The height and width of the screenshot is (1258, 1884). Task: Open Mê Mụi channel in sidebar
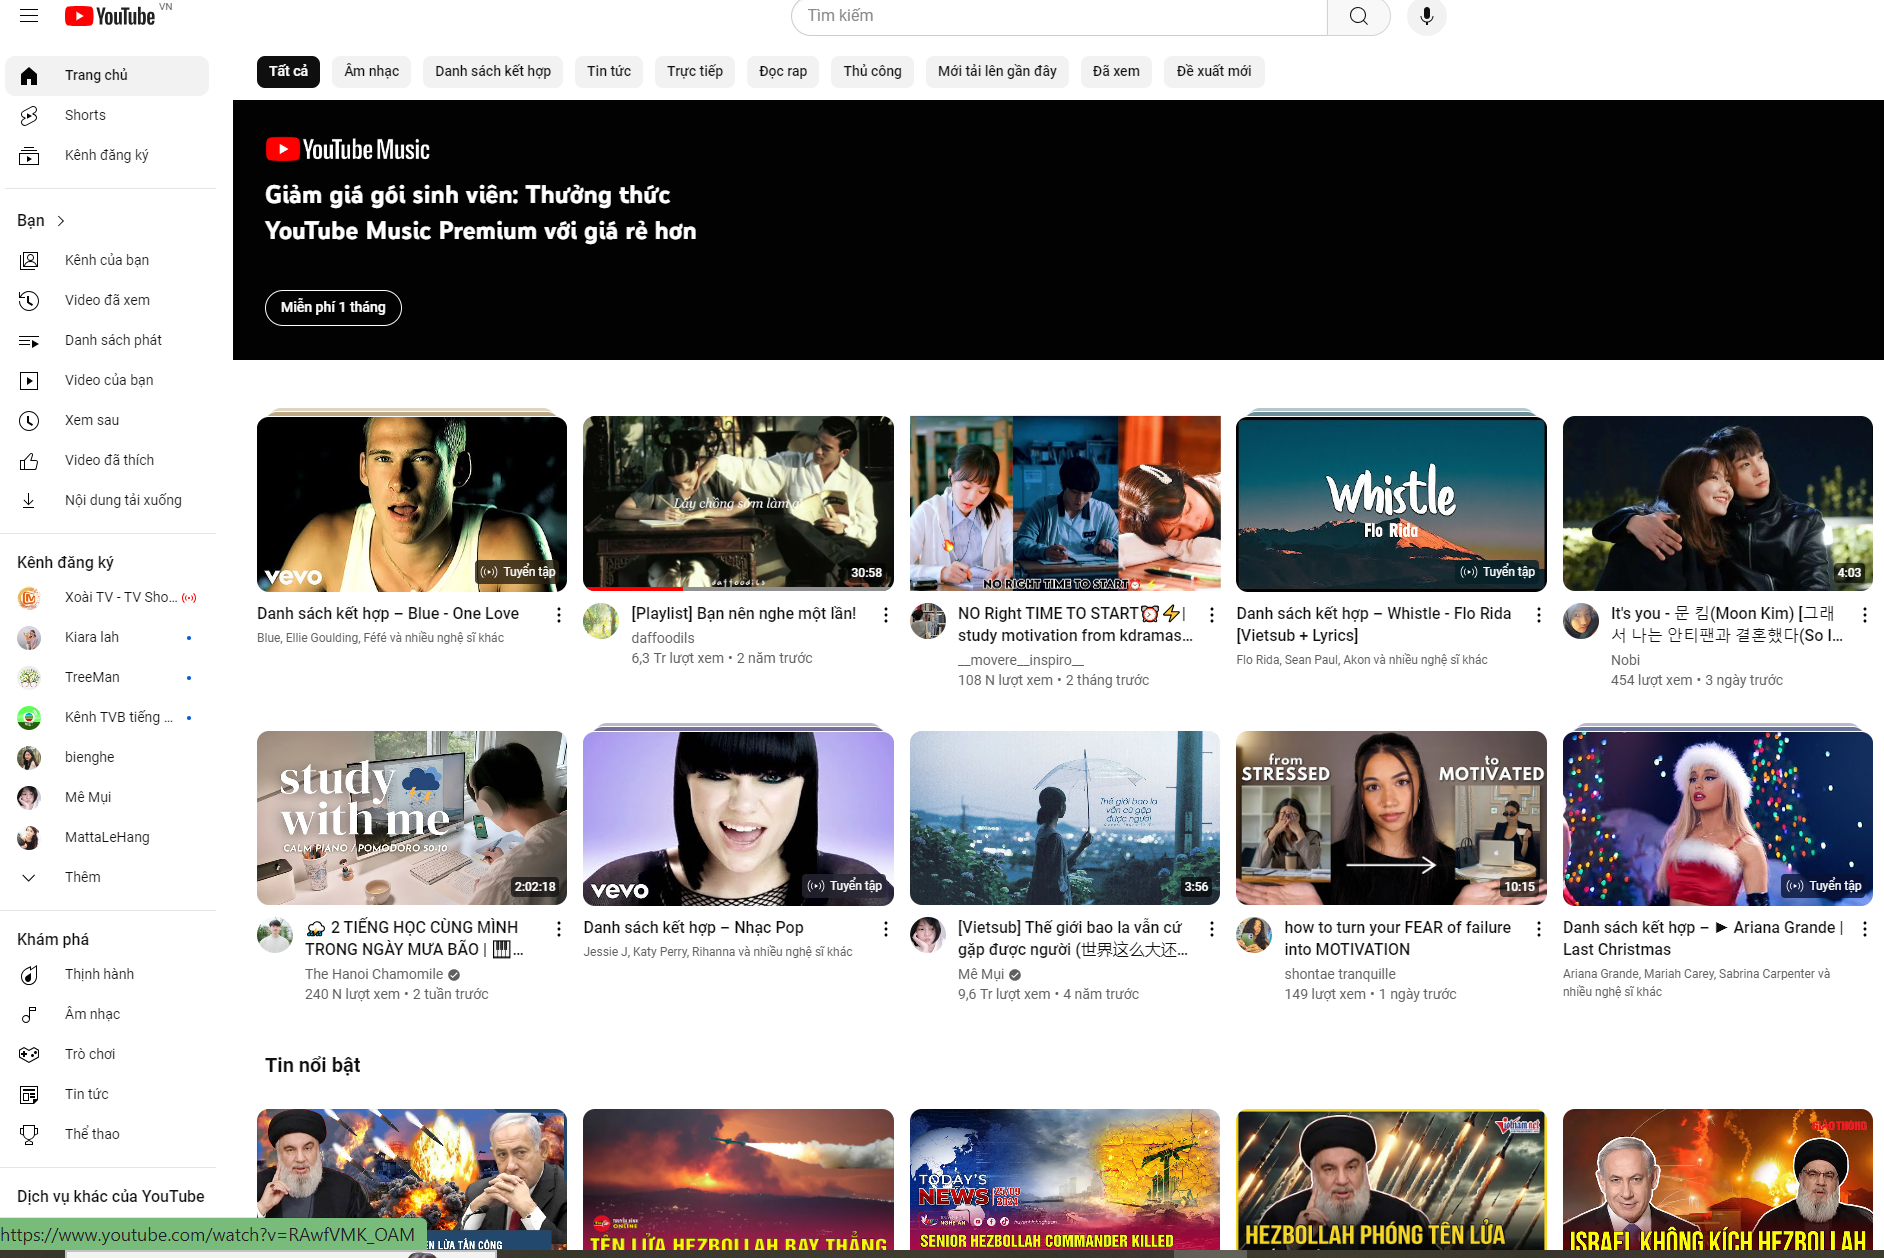[x=107, y=798]
